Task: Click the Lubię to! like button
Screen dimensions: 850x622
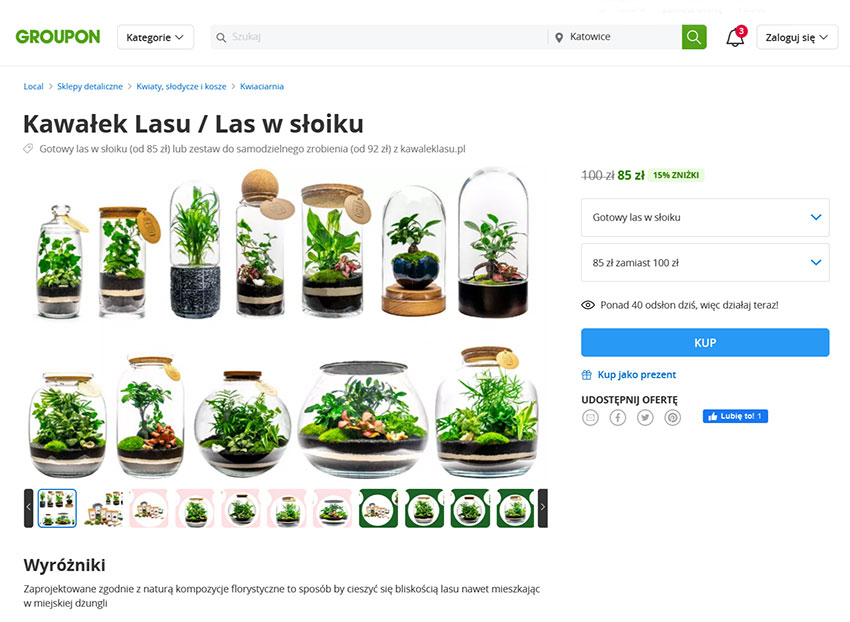Action: tap(736, 416)
